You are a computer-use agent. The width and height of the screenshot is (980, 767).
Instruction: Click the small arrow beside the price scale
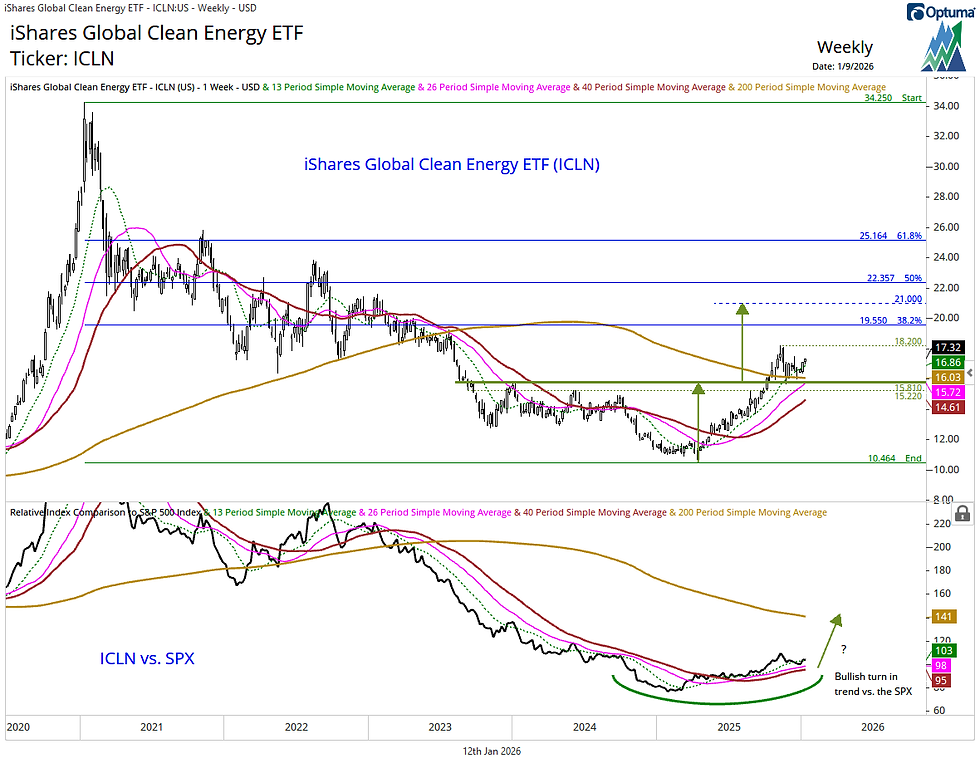coord(970,373)
